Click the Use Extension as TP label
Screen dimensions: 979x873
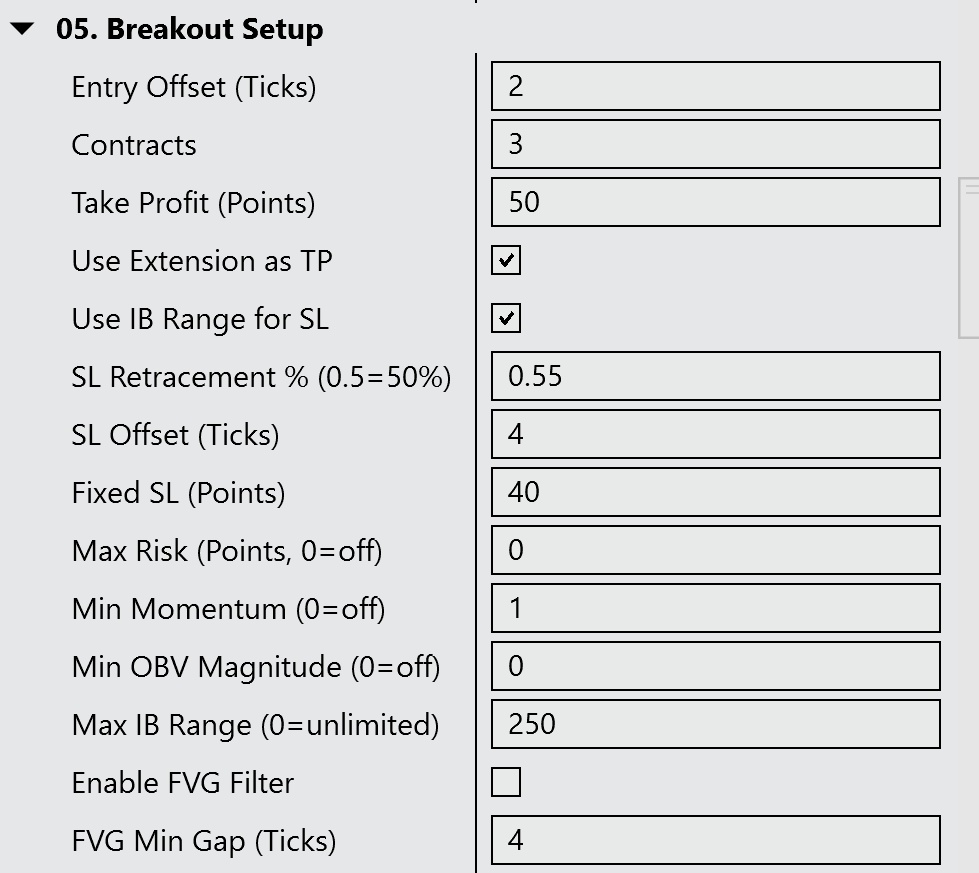[x=201, y=261]
